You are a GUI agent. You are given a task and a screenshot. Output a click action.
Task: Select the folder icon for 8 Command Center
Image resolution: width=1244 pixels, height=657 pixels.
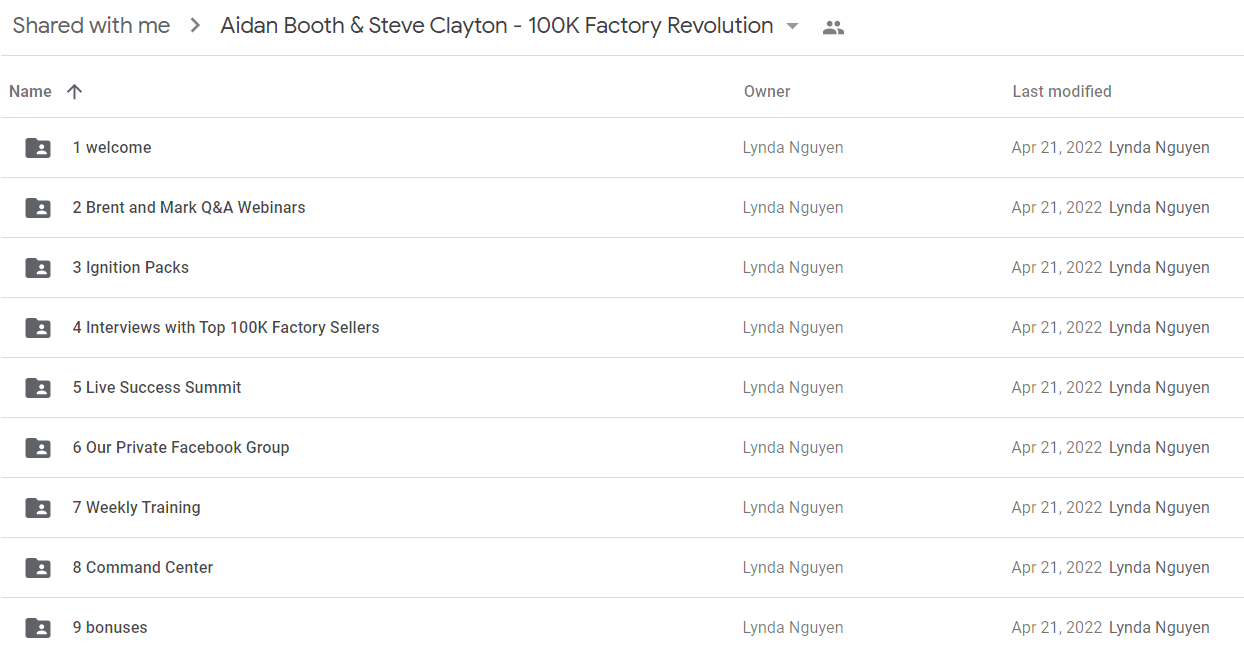38,568
